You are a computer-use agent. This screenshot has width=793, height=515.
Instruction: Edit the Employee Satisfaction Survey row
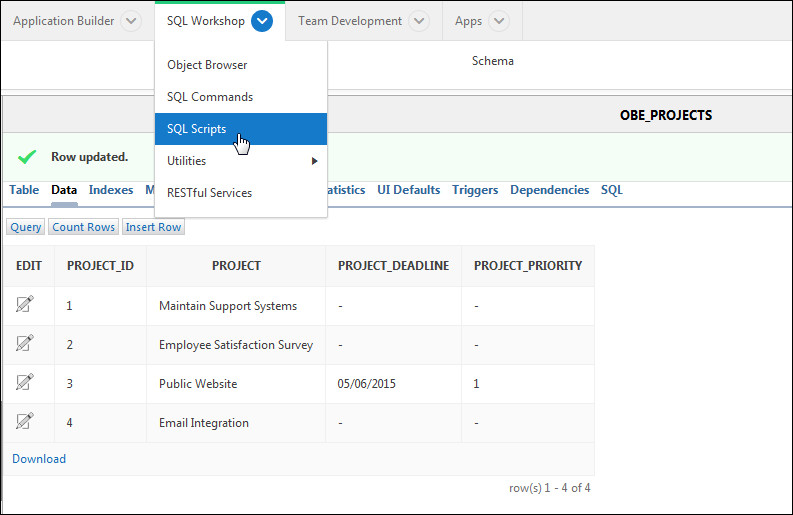coord(25,344)
